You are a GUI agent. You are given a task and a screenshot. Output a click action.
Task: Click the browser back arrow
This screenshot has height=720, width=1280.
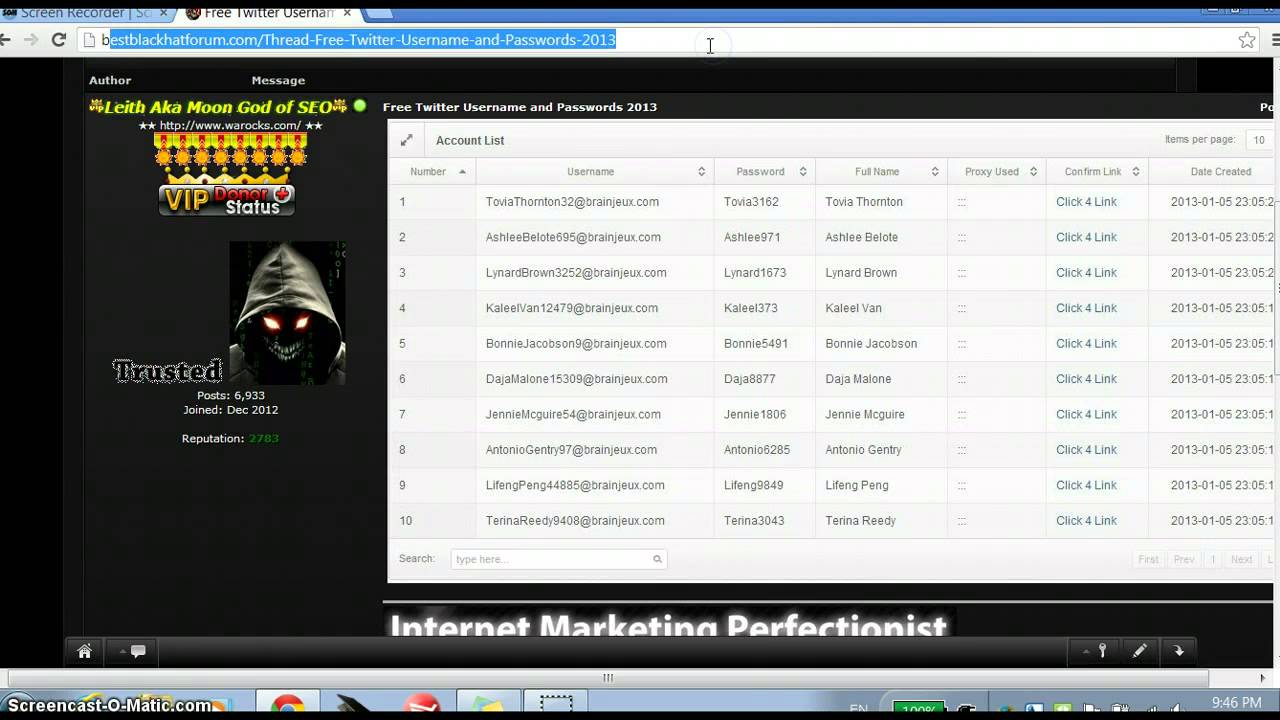coord(5,40)
